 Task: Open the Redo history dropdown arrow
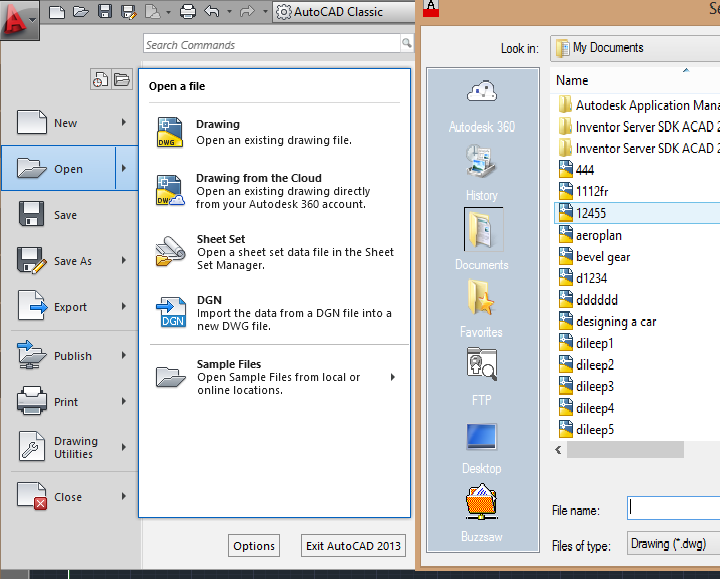[264, 11]
